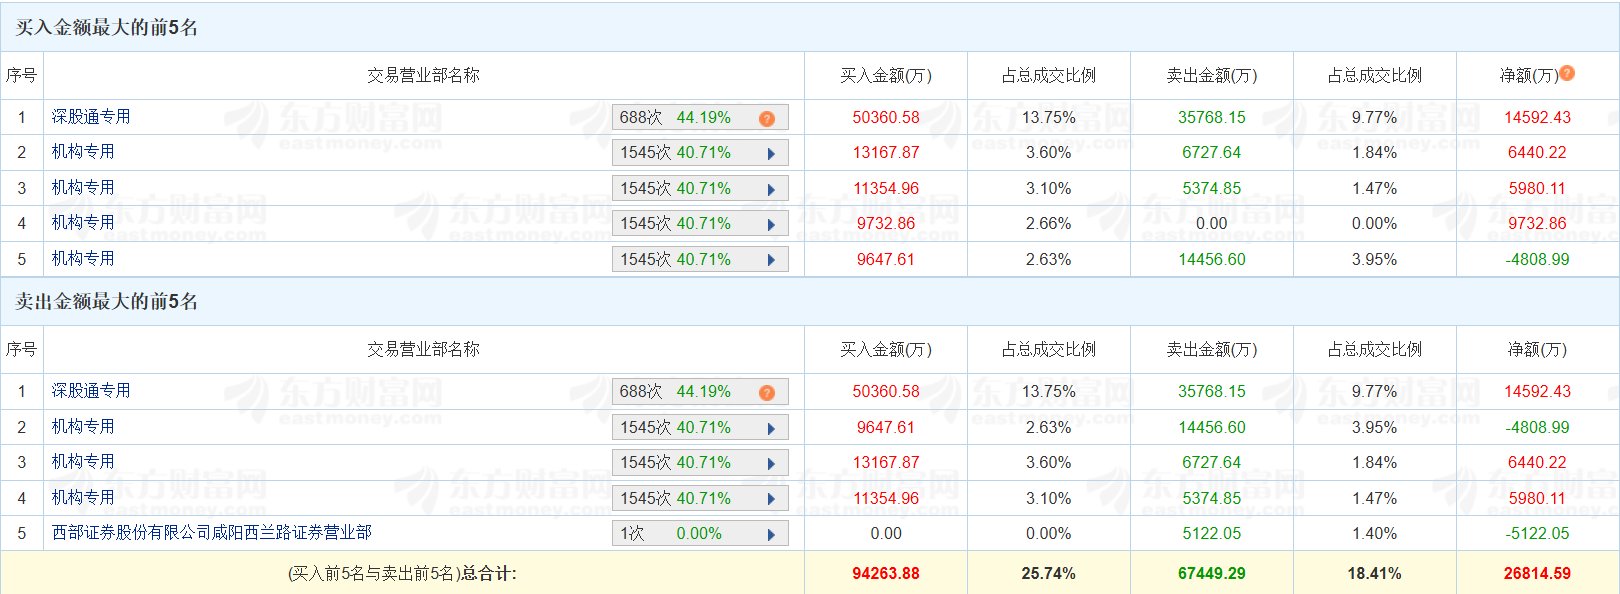Screen dimensions: 1620x594
Task: Open 深股通专用 link in sell top 5 table
Action: point(91,391)
